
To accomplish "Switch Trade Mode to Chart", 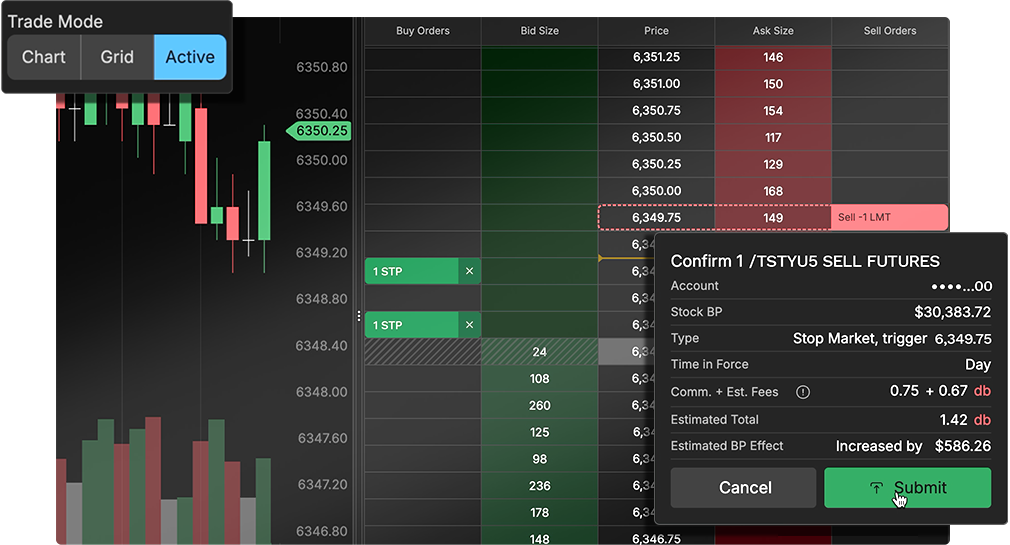I will [x=44, y=57].
